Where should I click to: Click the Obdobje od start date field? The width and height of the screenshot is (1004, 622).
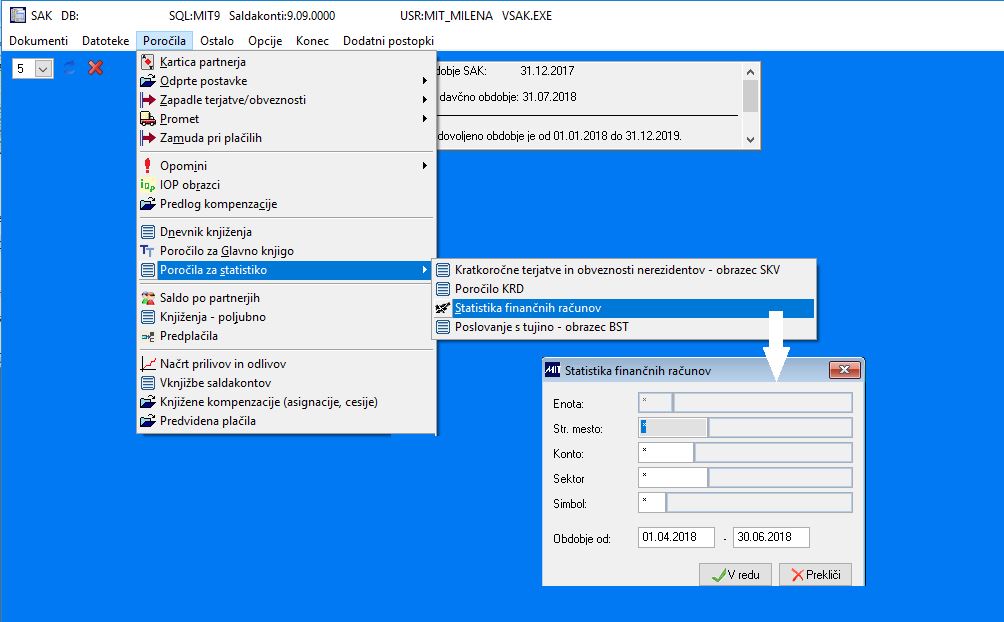coord(676,537)
